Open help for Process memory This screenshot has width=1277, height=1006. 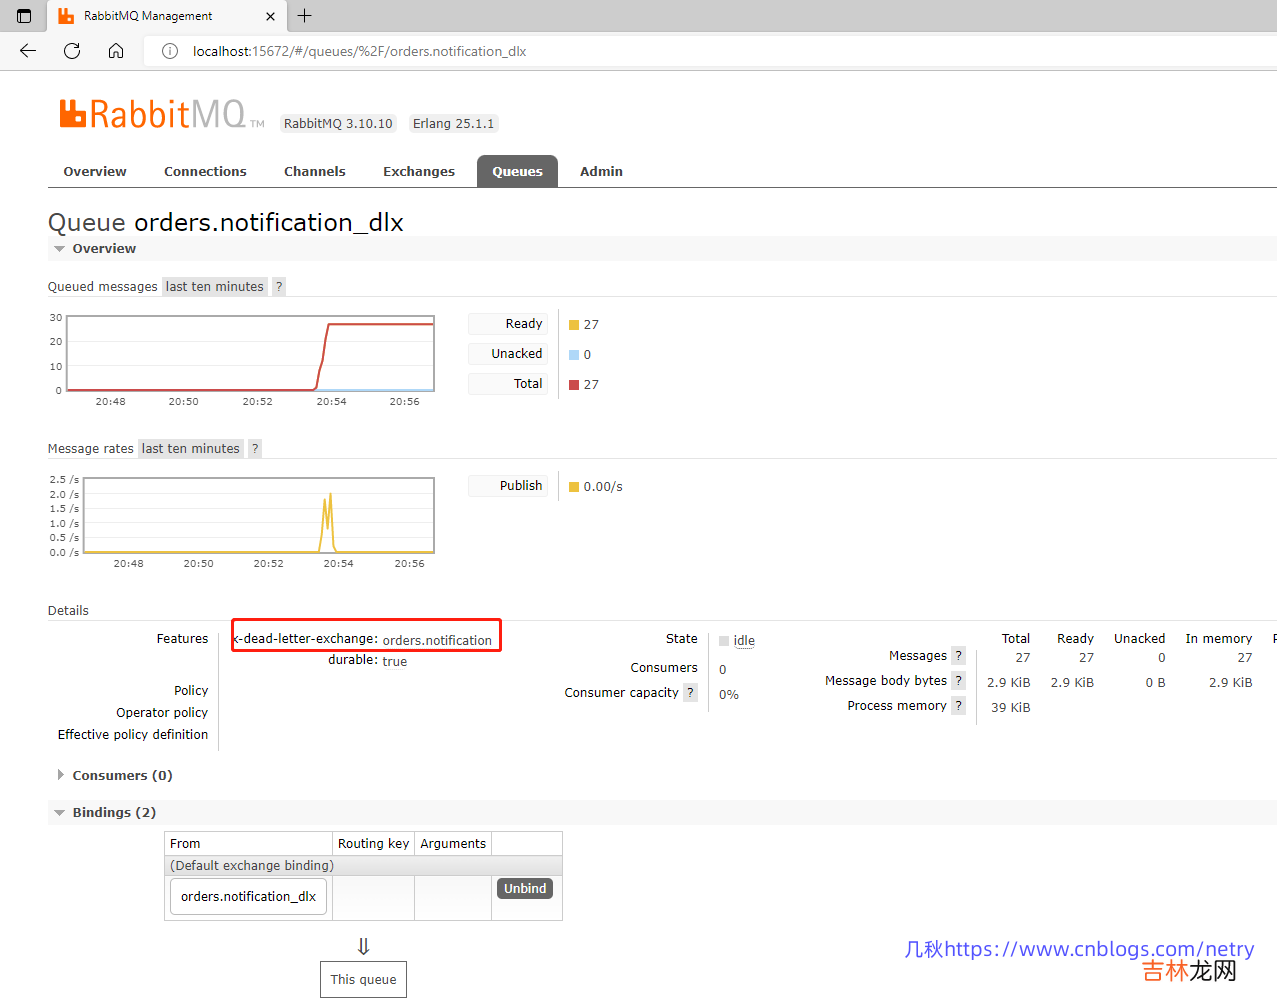pyautogui.click(x=958, y=706)
